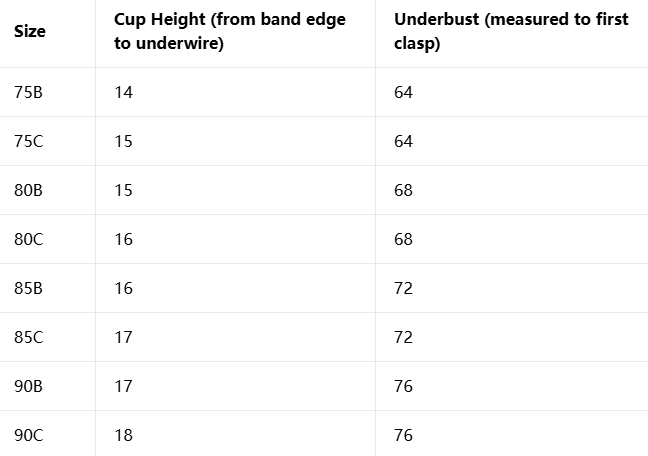Select the 85B size cell
Screen dimensions: 648x456
coord(28,289)
